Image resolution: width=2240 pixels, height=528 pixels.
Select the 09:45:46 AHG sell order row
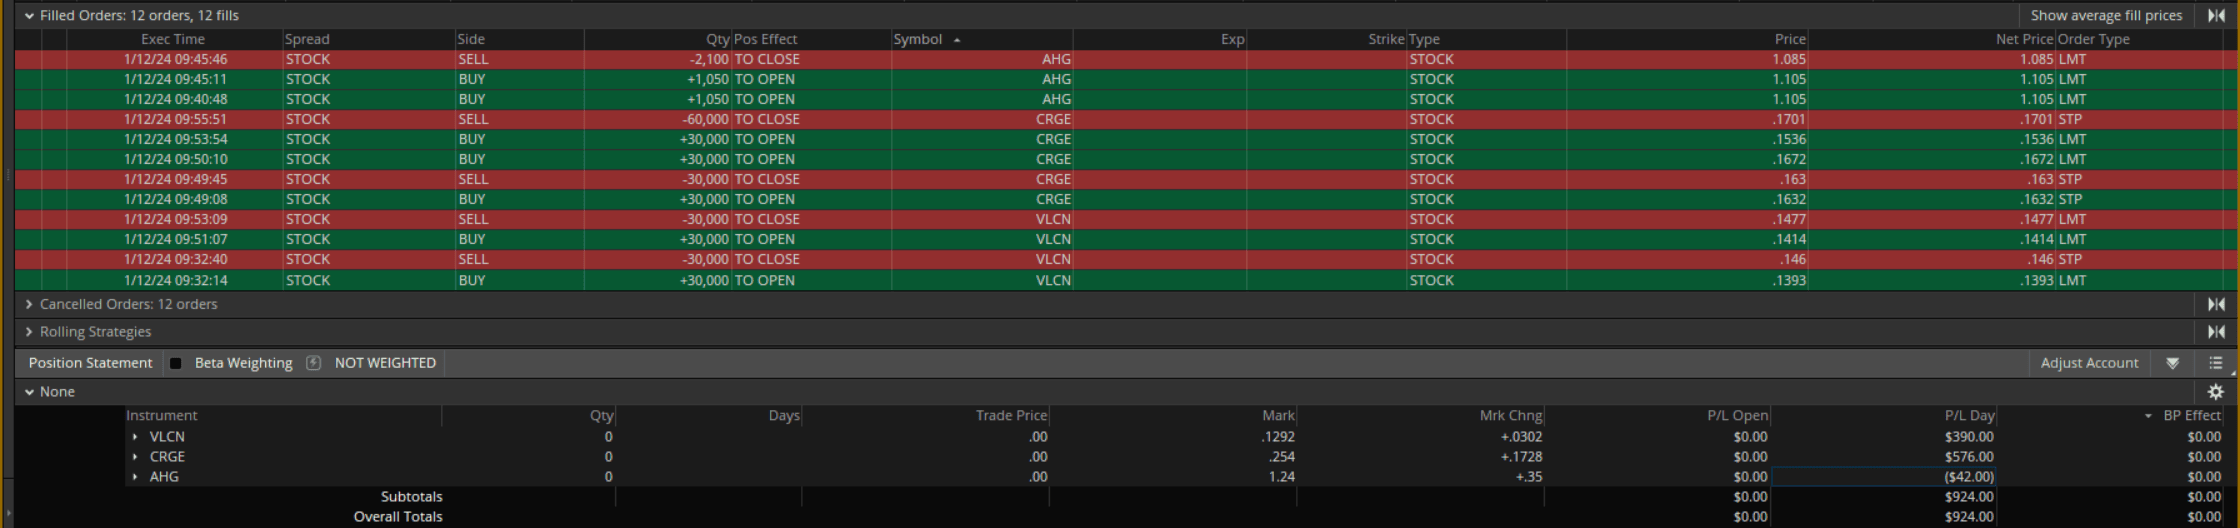pos(1125,60)
